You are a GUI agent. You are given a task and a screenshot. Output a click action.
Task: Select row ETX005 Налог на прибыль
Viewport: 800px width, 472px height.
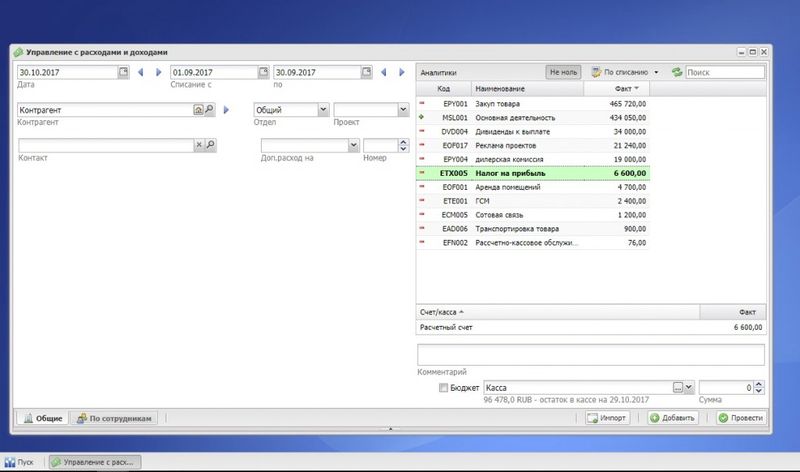533,173
